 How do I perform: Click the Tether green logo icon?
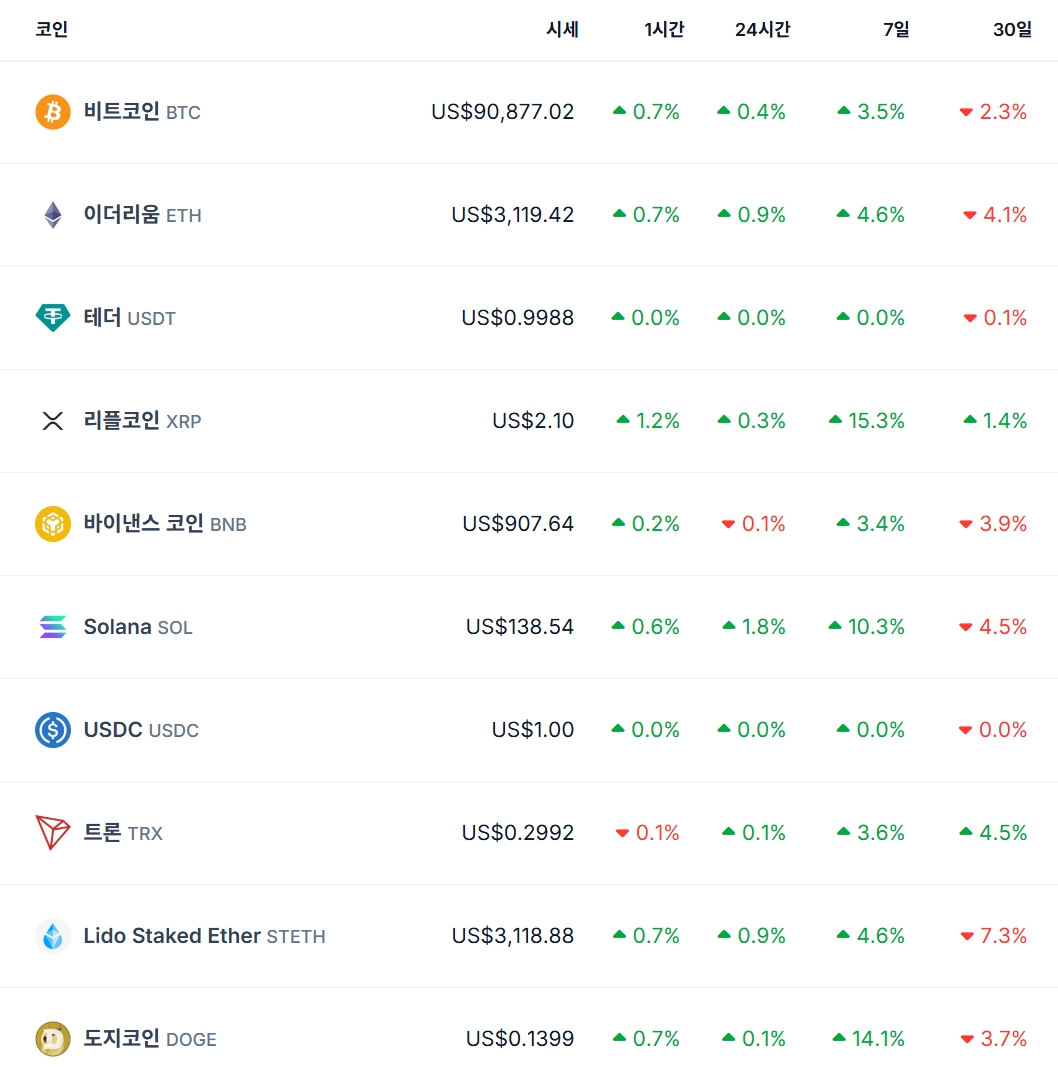click(53, 318)
